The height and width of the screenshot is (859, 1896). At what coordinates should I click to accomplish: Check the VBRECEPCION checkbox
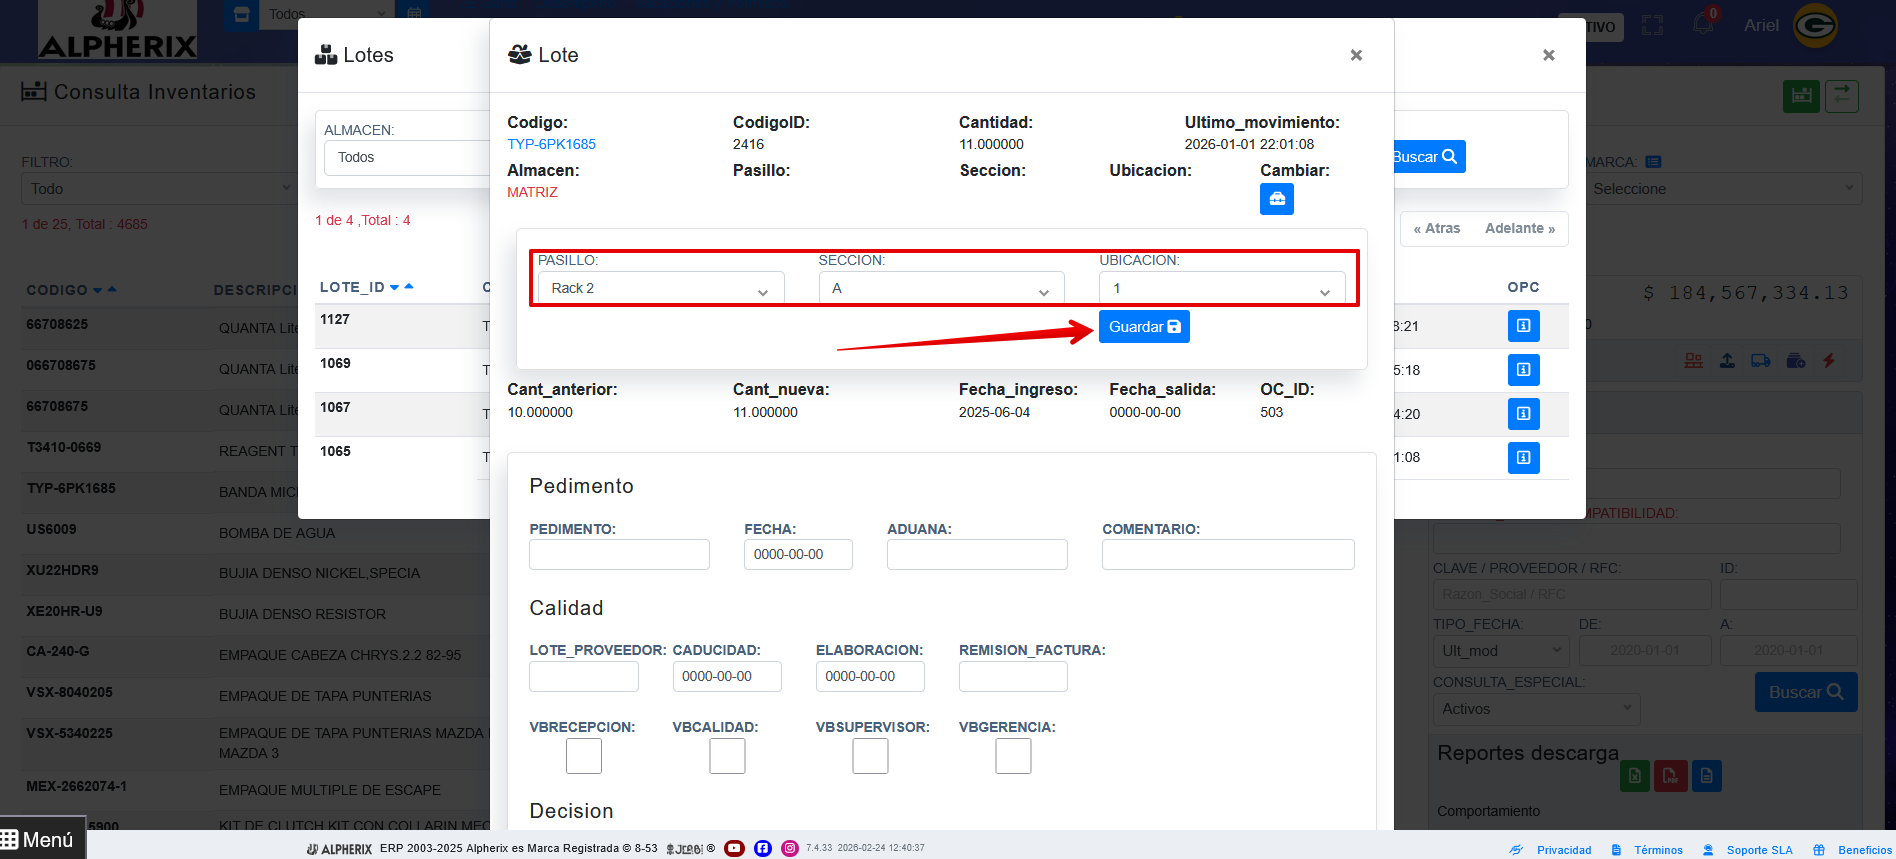583,756
